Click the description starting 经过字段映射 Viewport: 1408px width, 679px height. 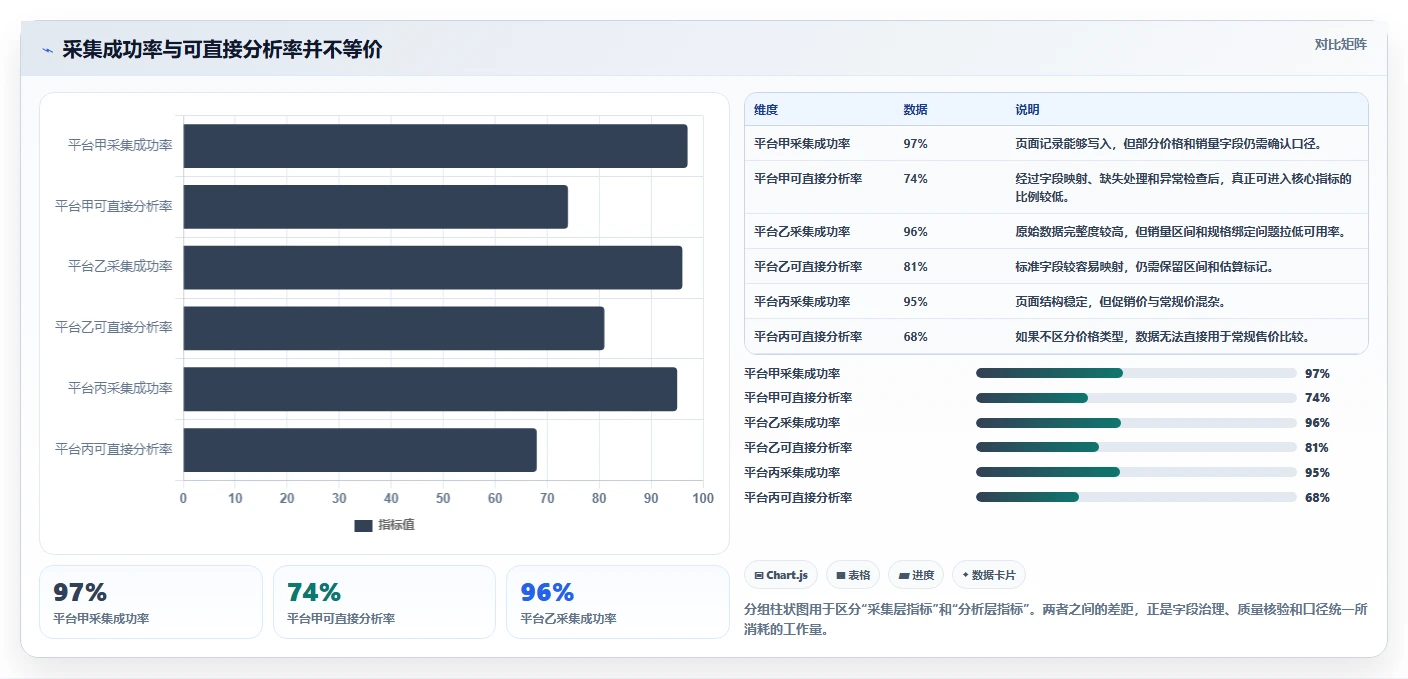[x=1183, y=188]
